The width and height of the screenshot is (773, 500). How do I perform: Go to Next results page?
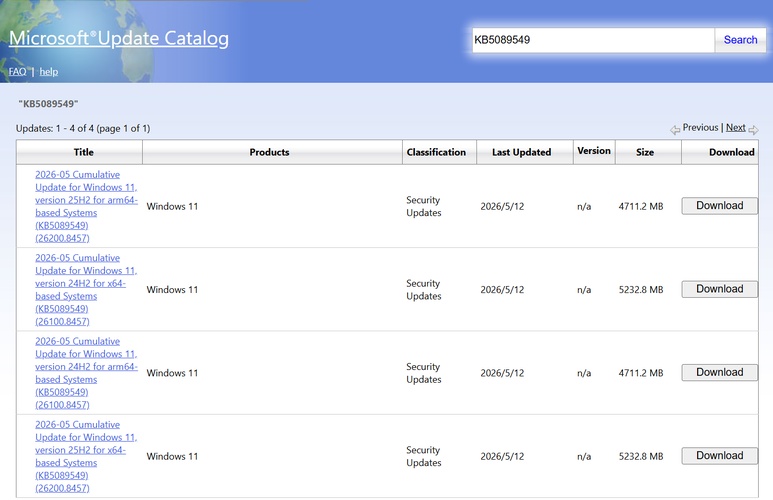point(736,128)
